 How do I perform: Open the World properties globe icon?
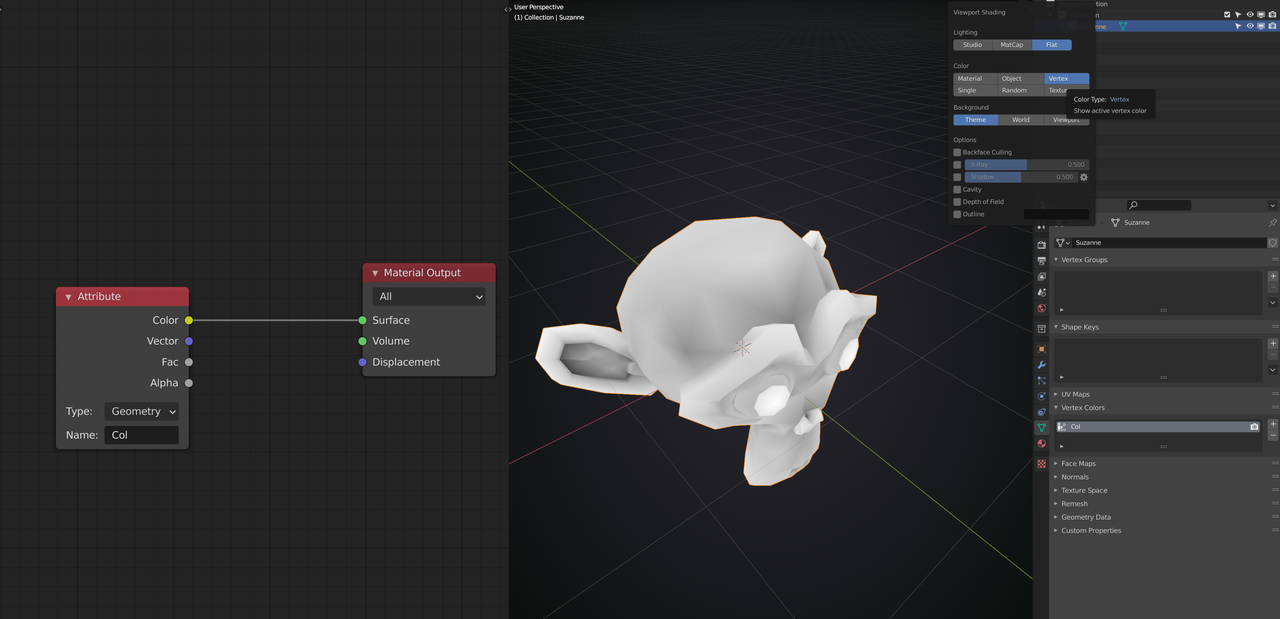[x=1041, y=308]
